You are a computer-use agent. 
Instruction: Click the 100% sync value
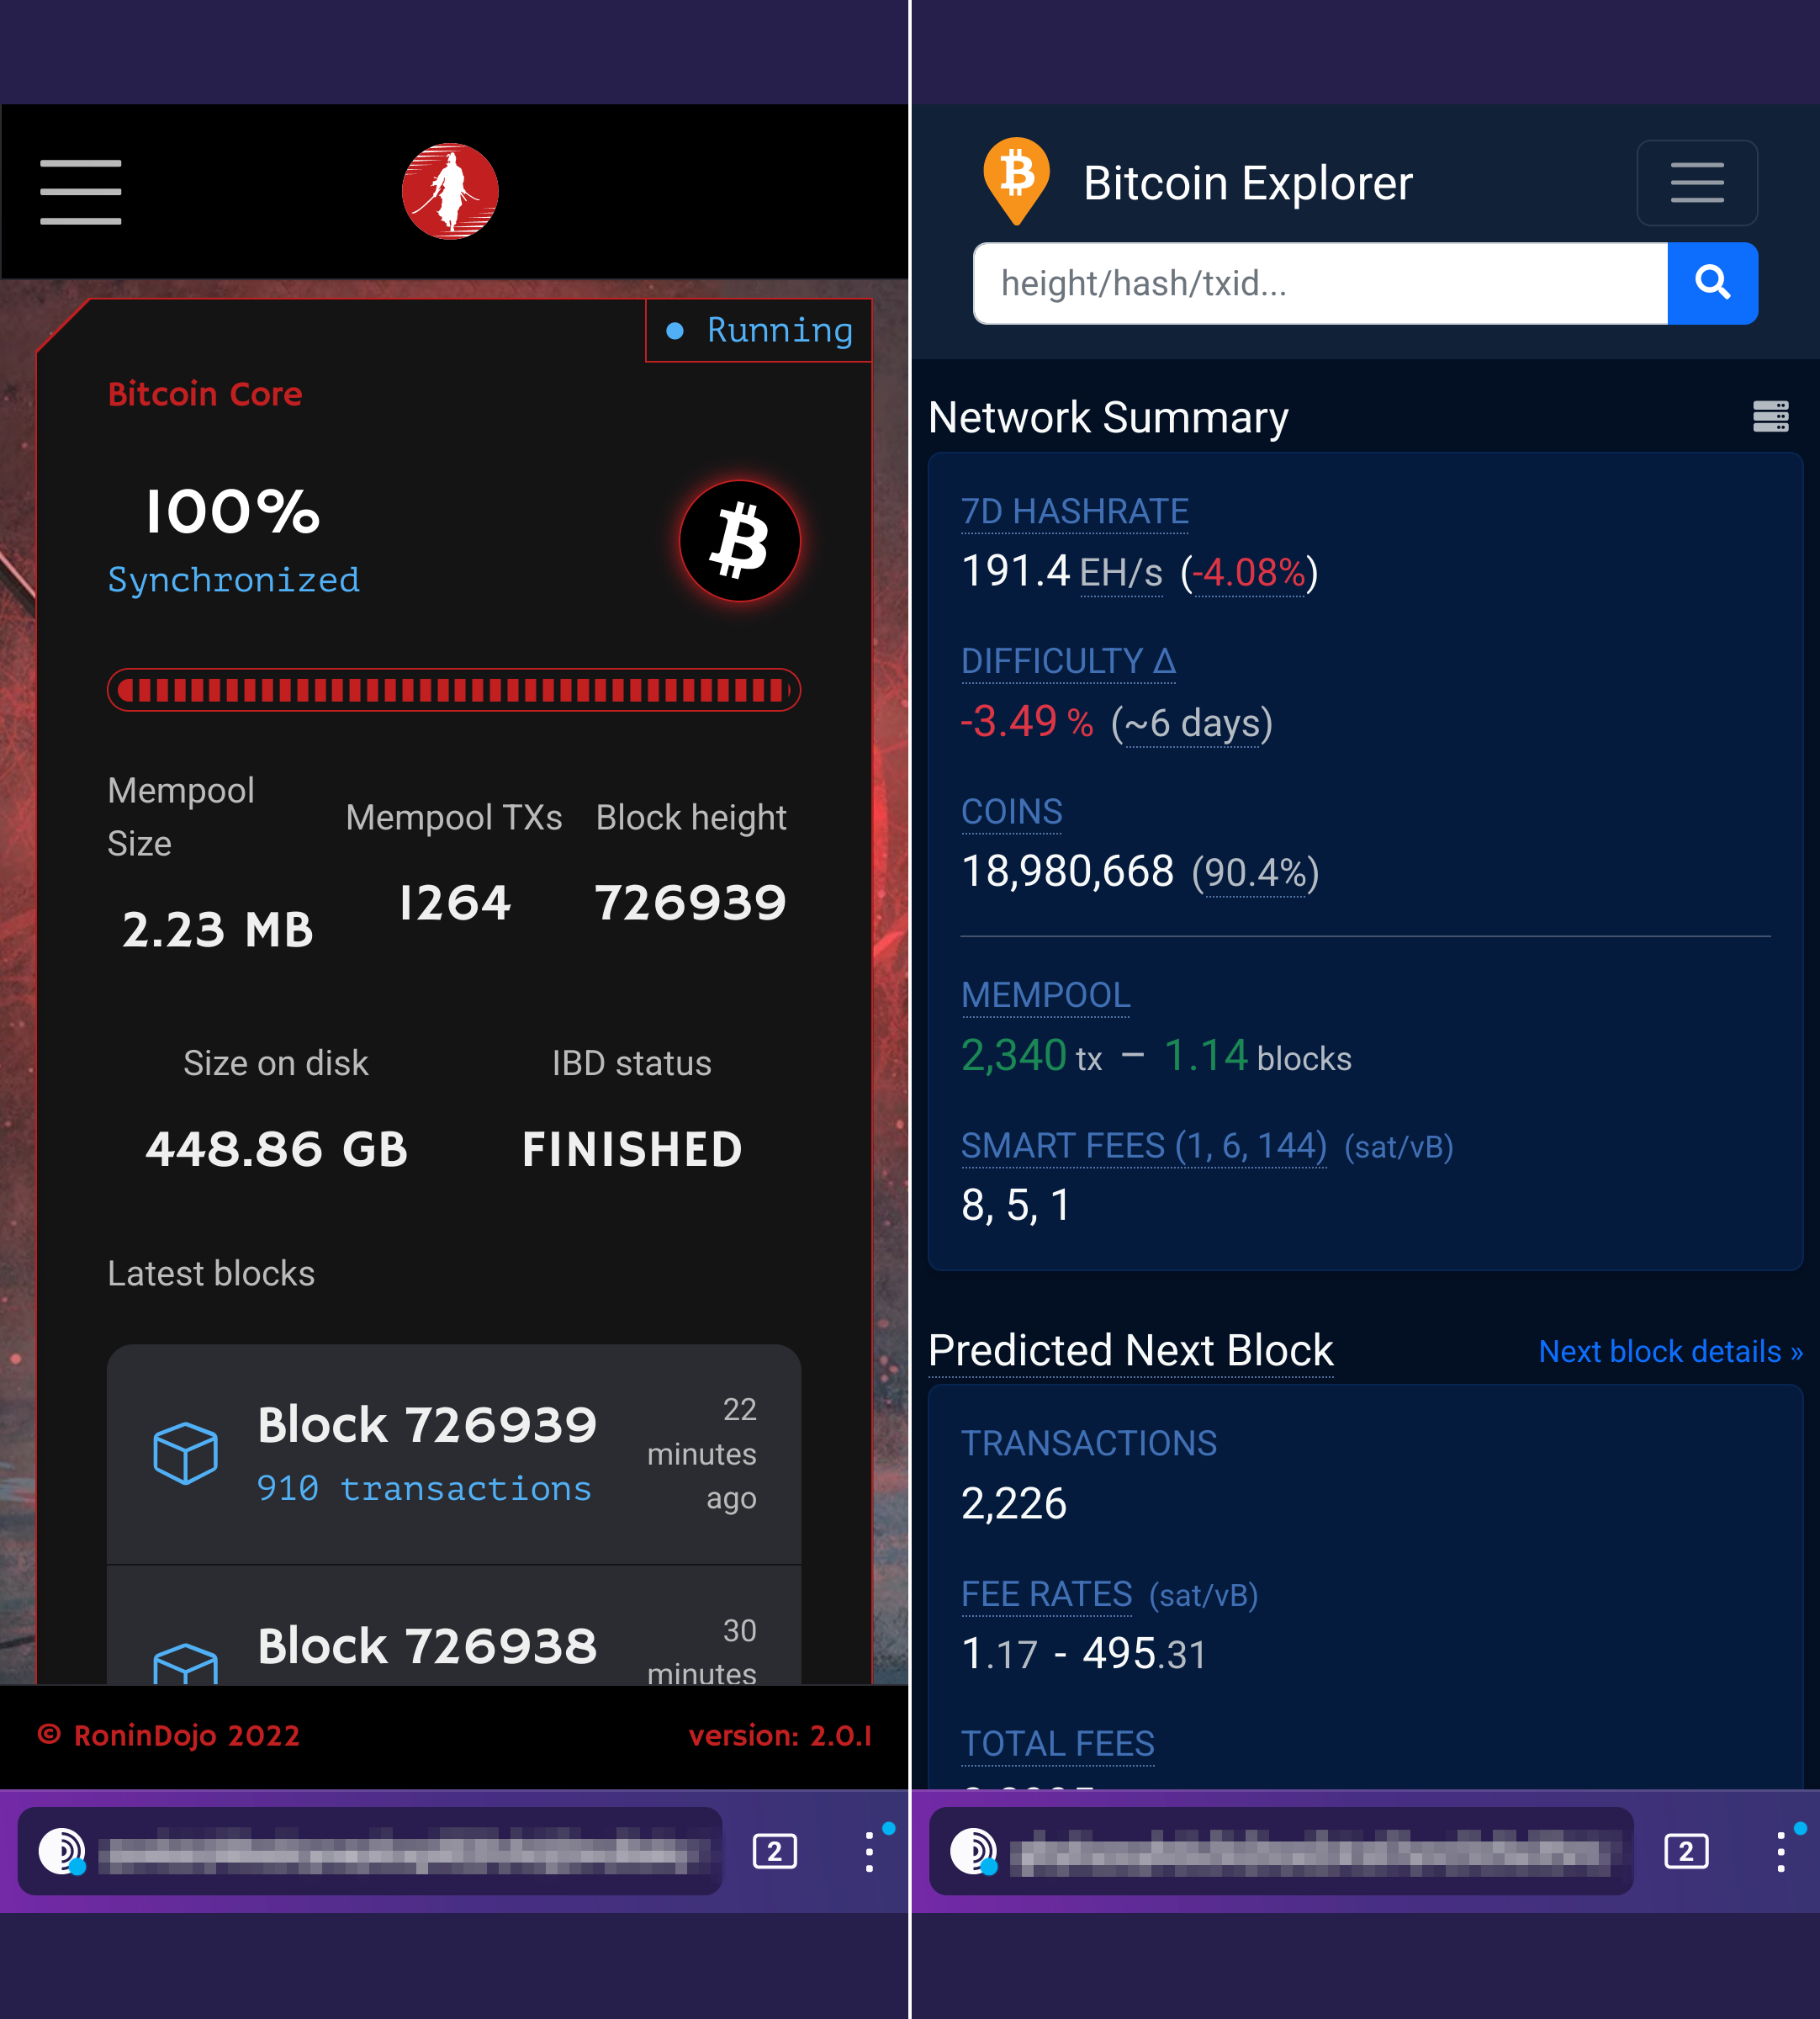[232, 512]
